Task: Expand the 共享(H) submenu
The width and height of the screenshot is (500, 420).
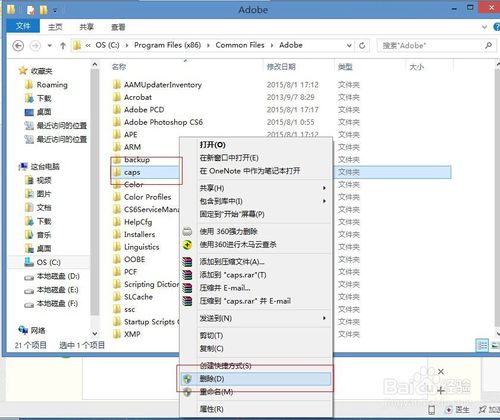Action: [x=256, y=188]
